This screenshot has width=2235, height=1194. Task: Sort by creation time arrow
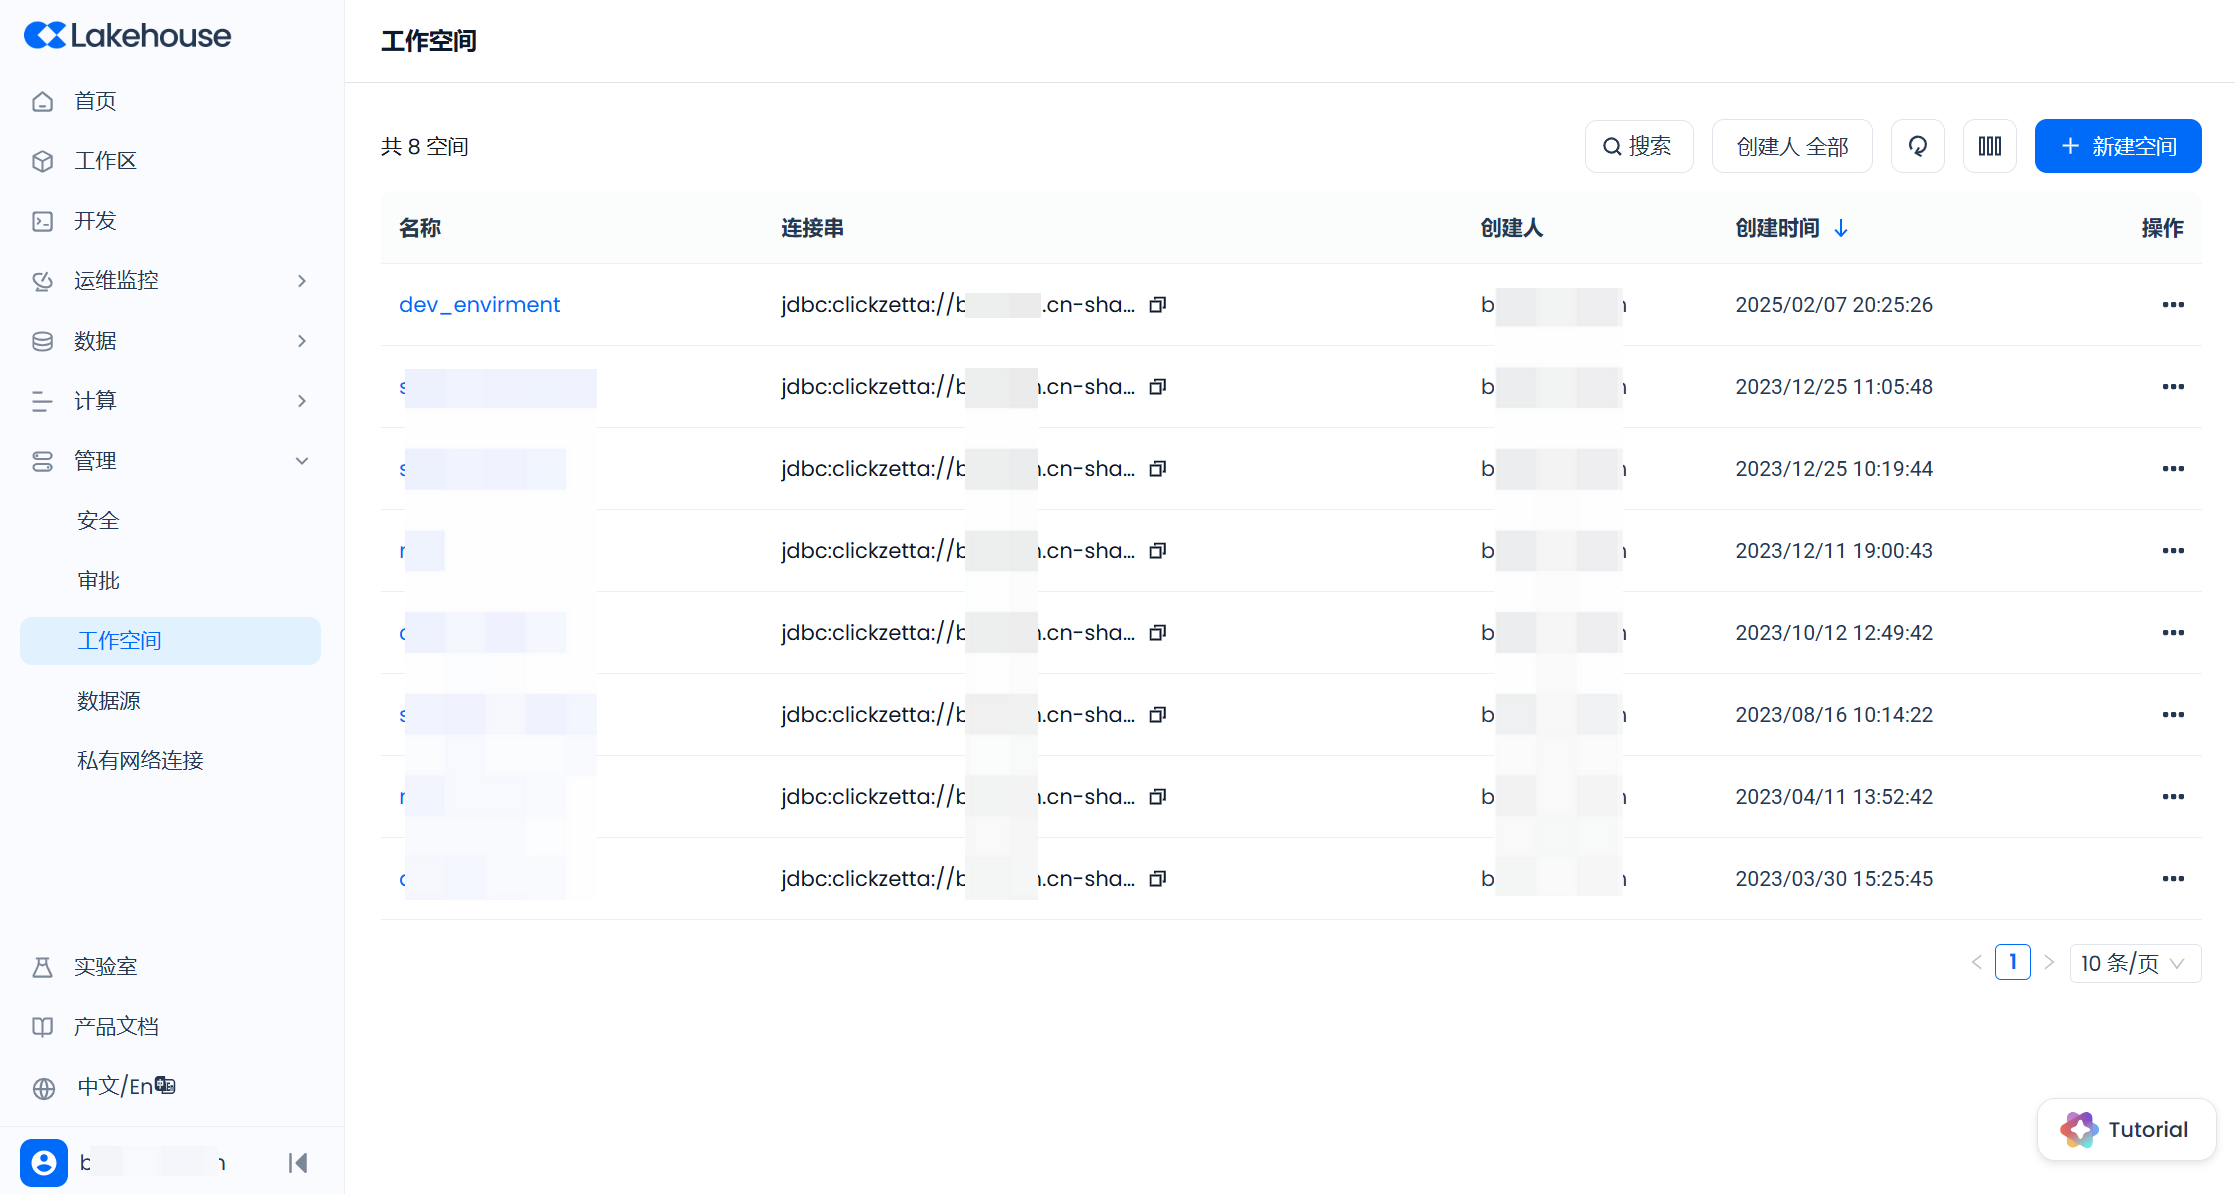tap(1841, 229)
